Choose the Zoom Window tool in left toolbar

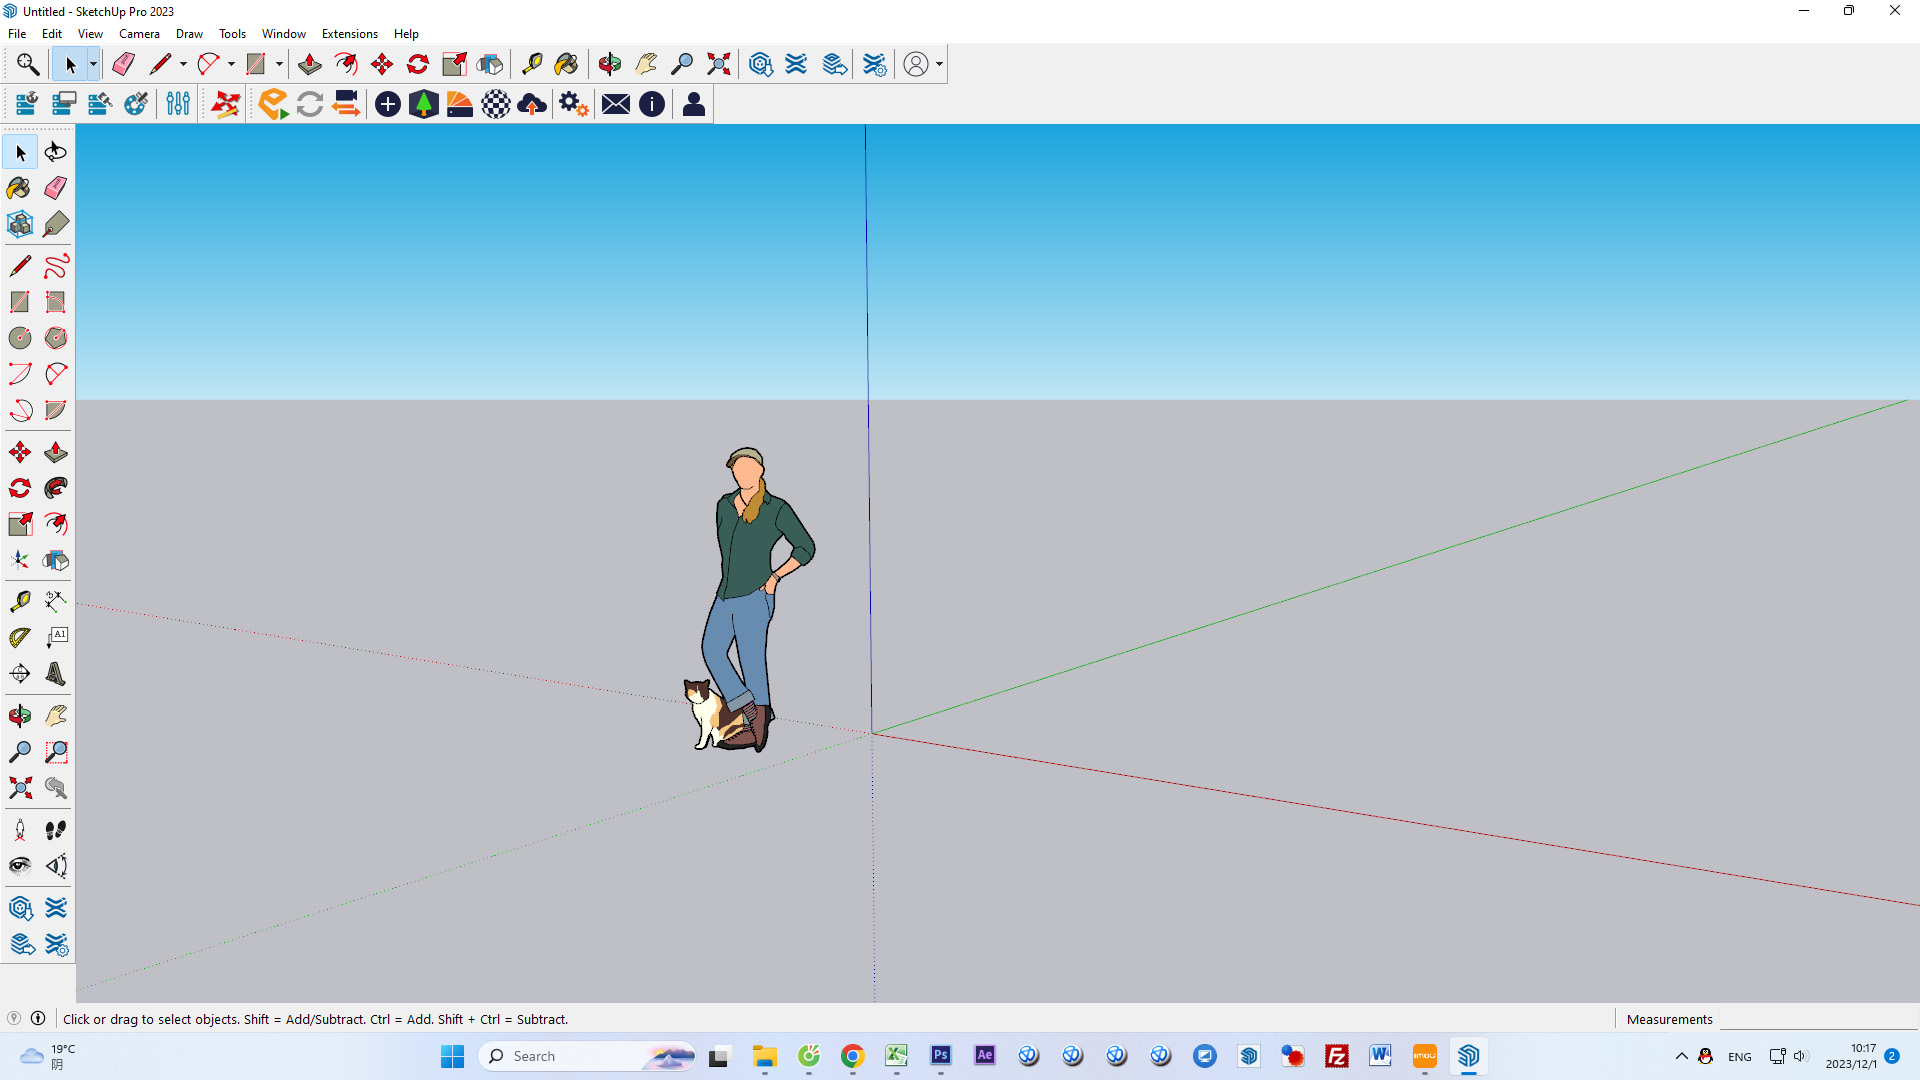[56, 752]
